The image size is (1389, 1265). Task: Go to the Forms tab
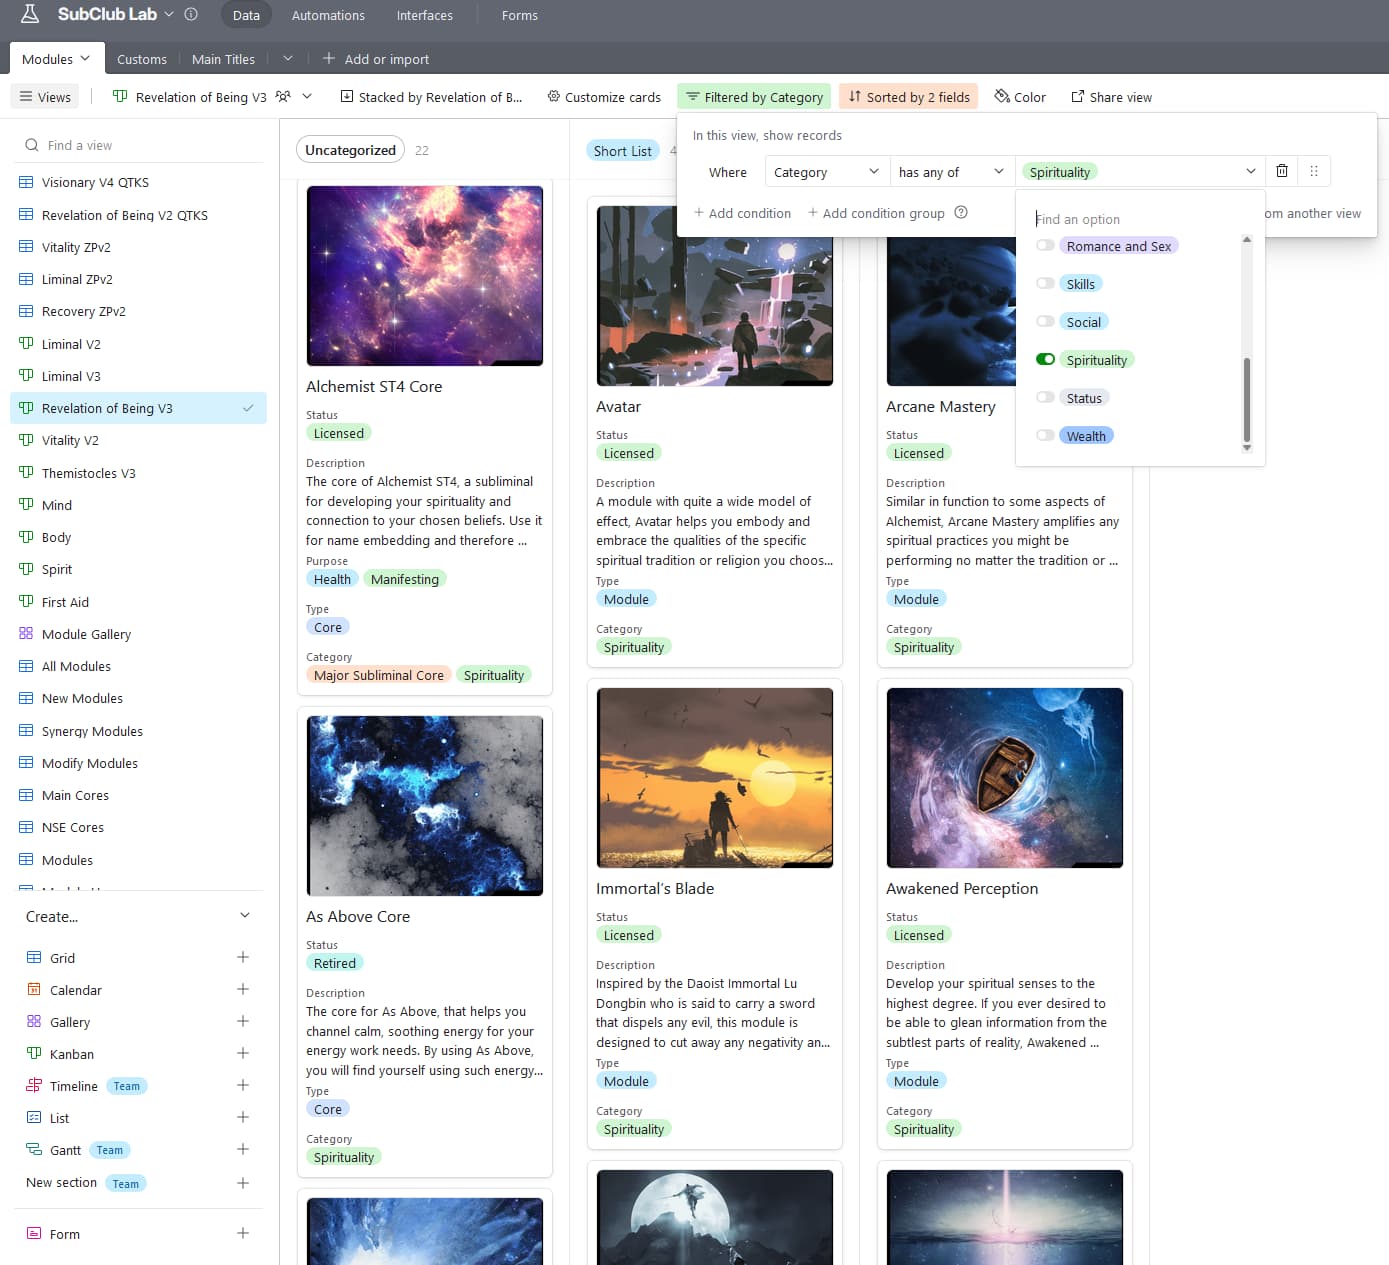tap(520, 15)
